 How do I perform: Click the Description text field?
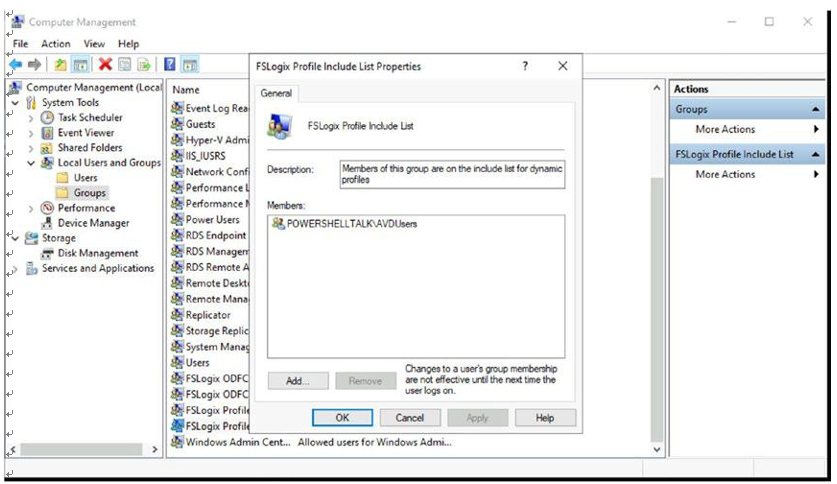(452, 174)
